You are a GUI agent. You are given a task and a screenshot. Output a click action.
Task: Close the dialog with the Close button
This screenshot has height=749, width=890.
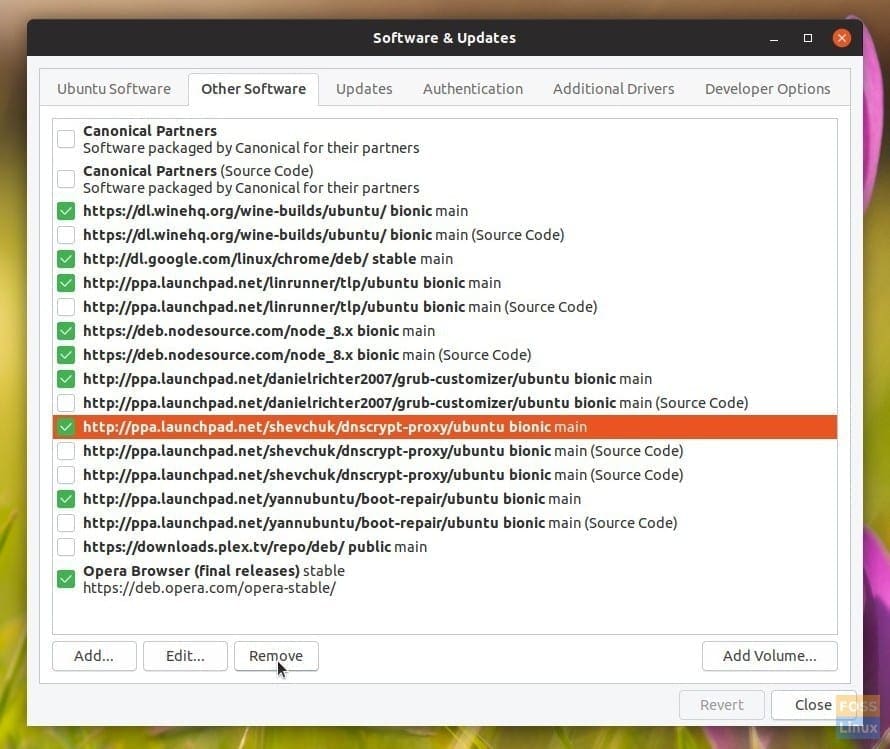(x=813, y=705)
